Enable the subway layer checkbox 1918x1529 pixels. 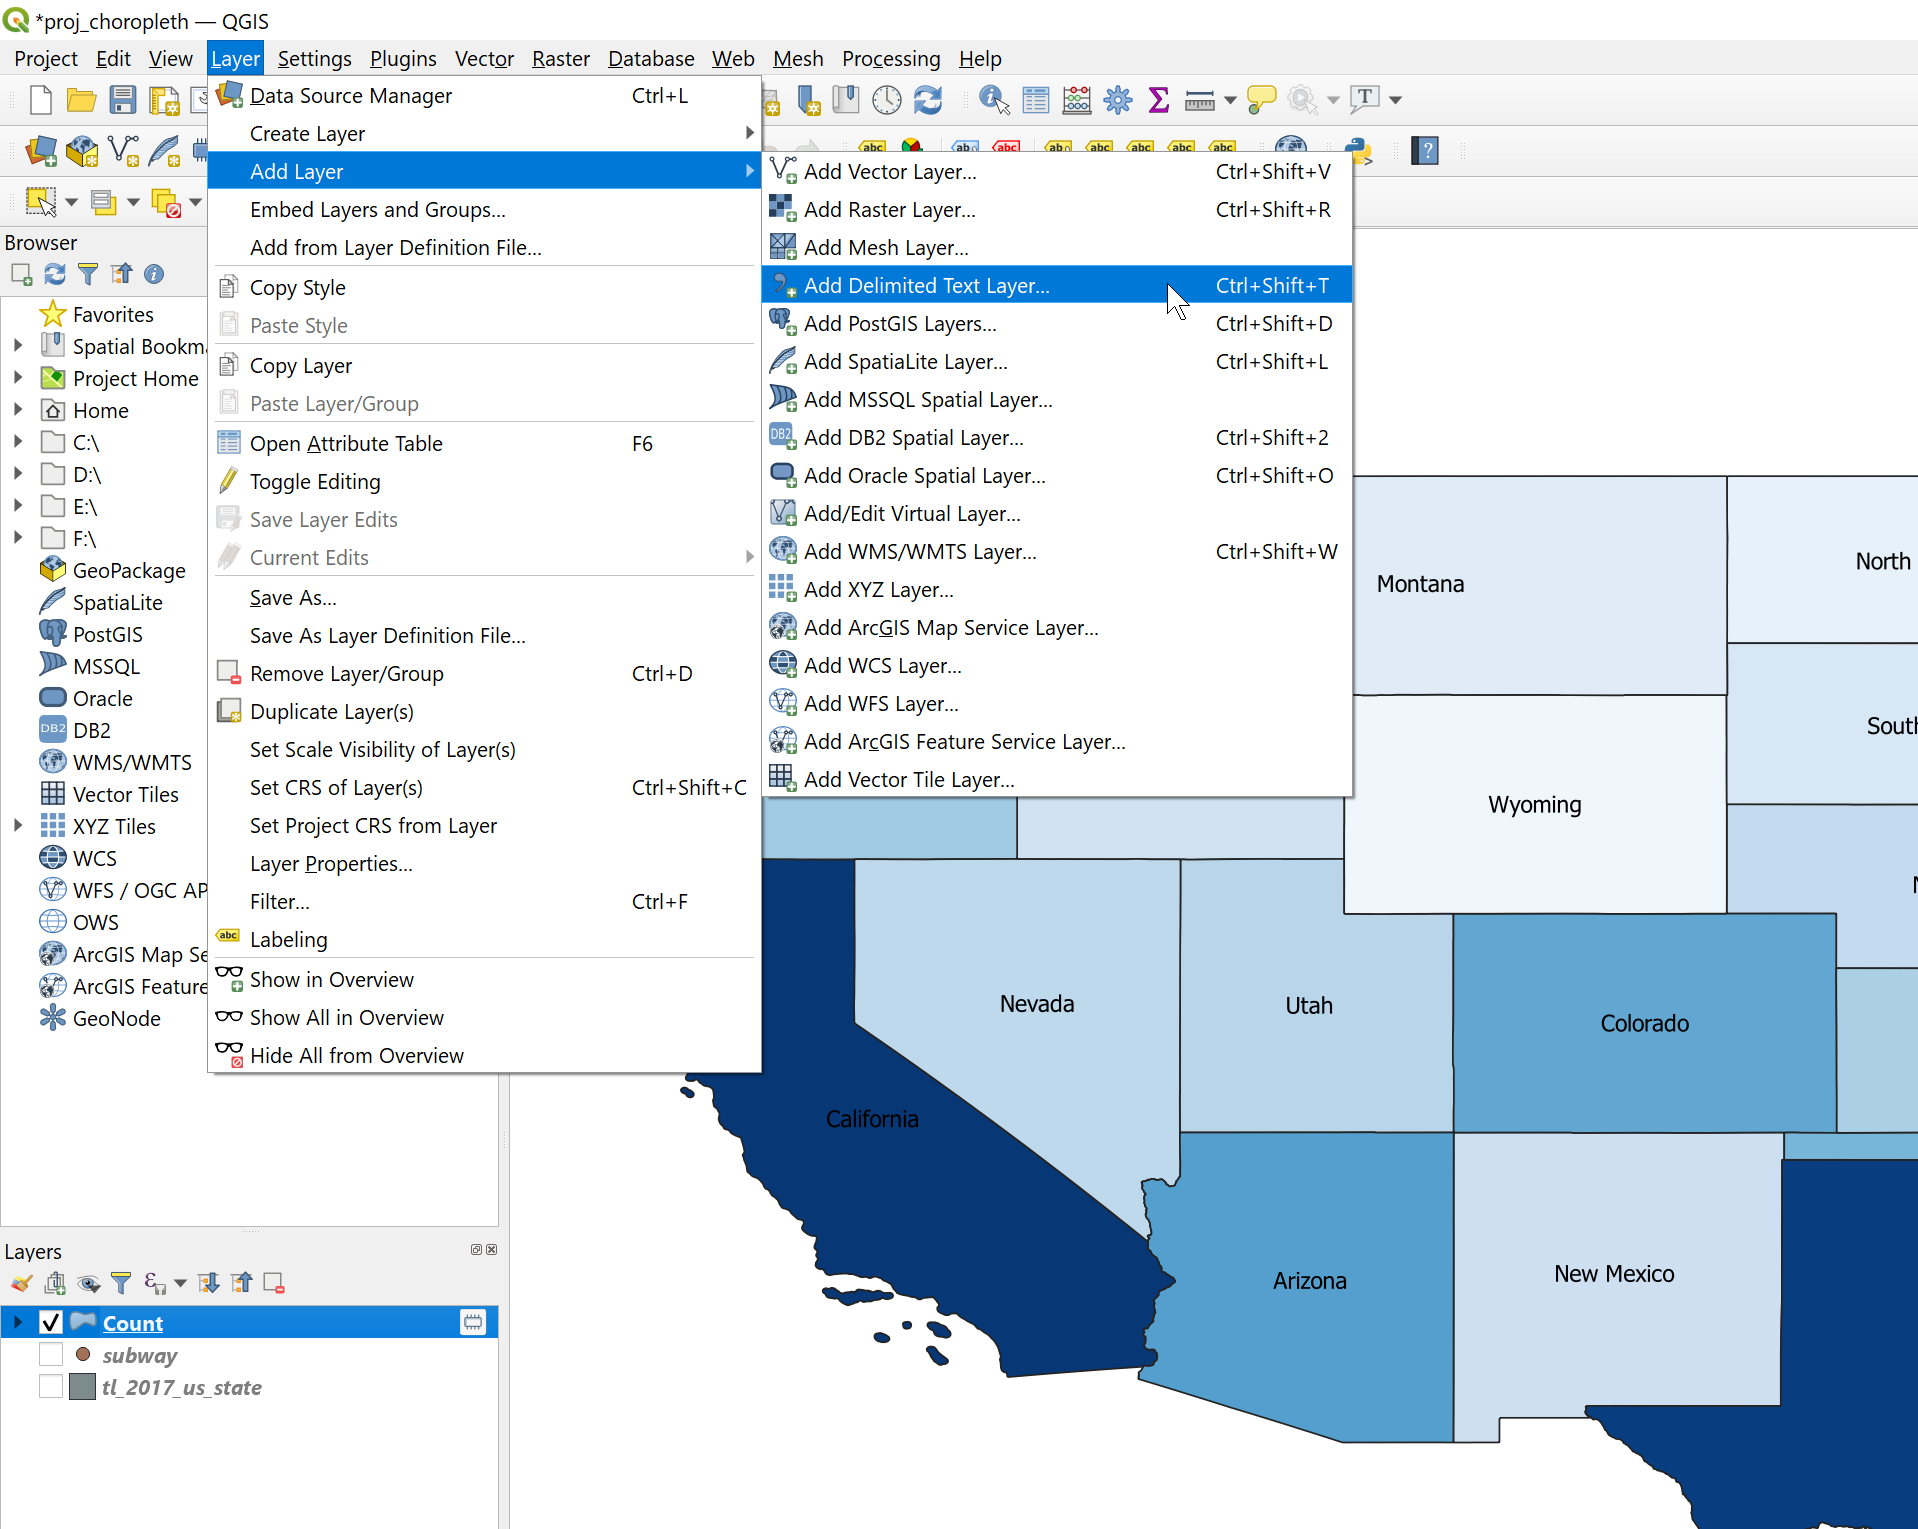tap(51, 1354)
